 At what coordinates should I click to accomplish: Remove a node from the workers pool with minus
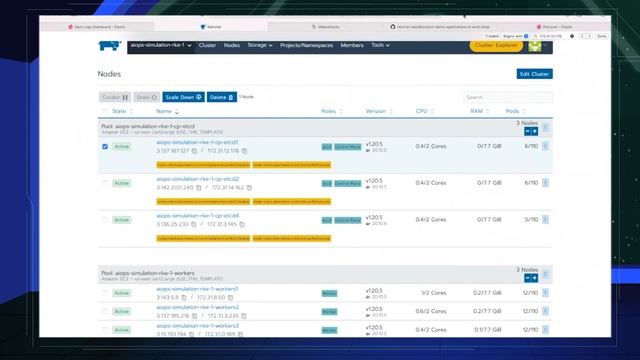coord(527,278)
